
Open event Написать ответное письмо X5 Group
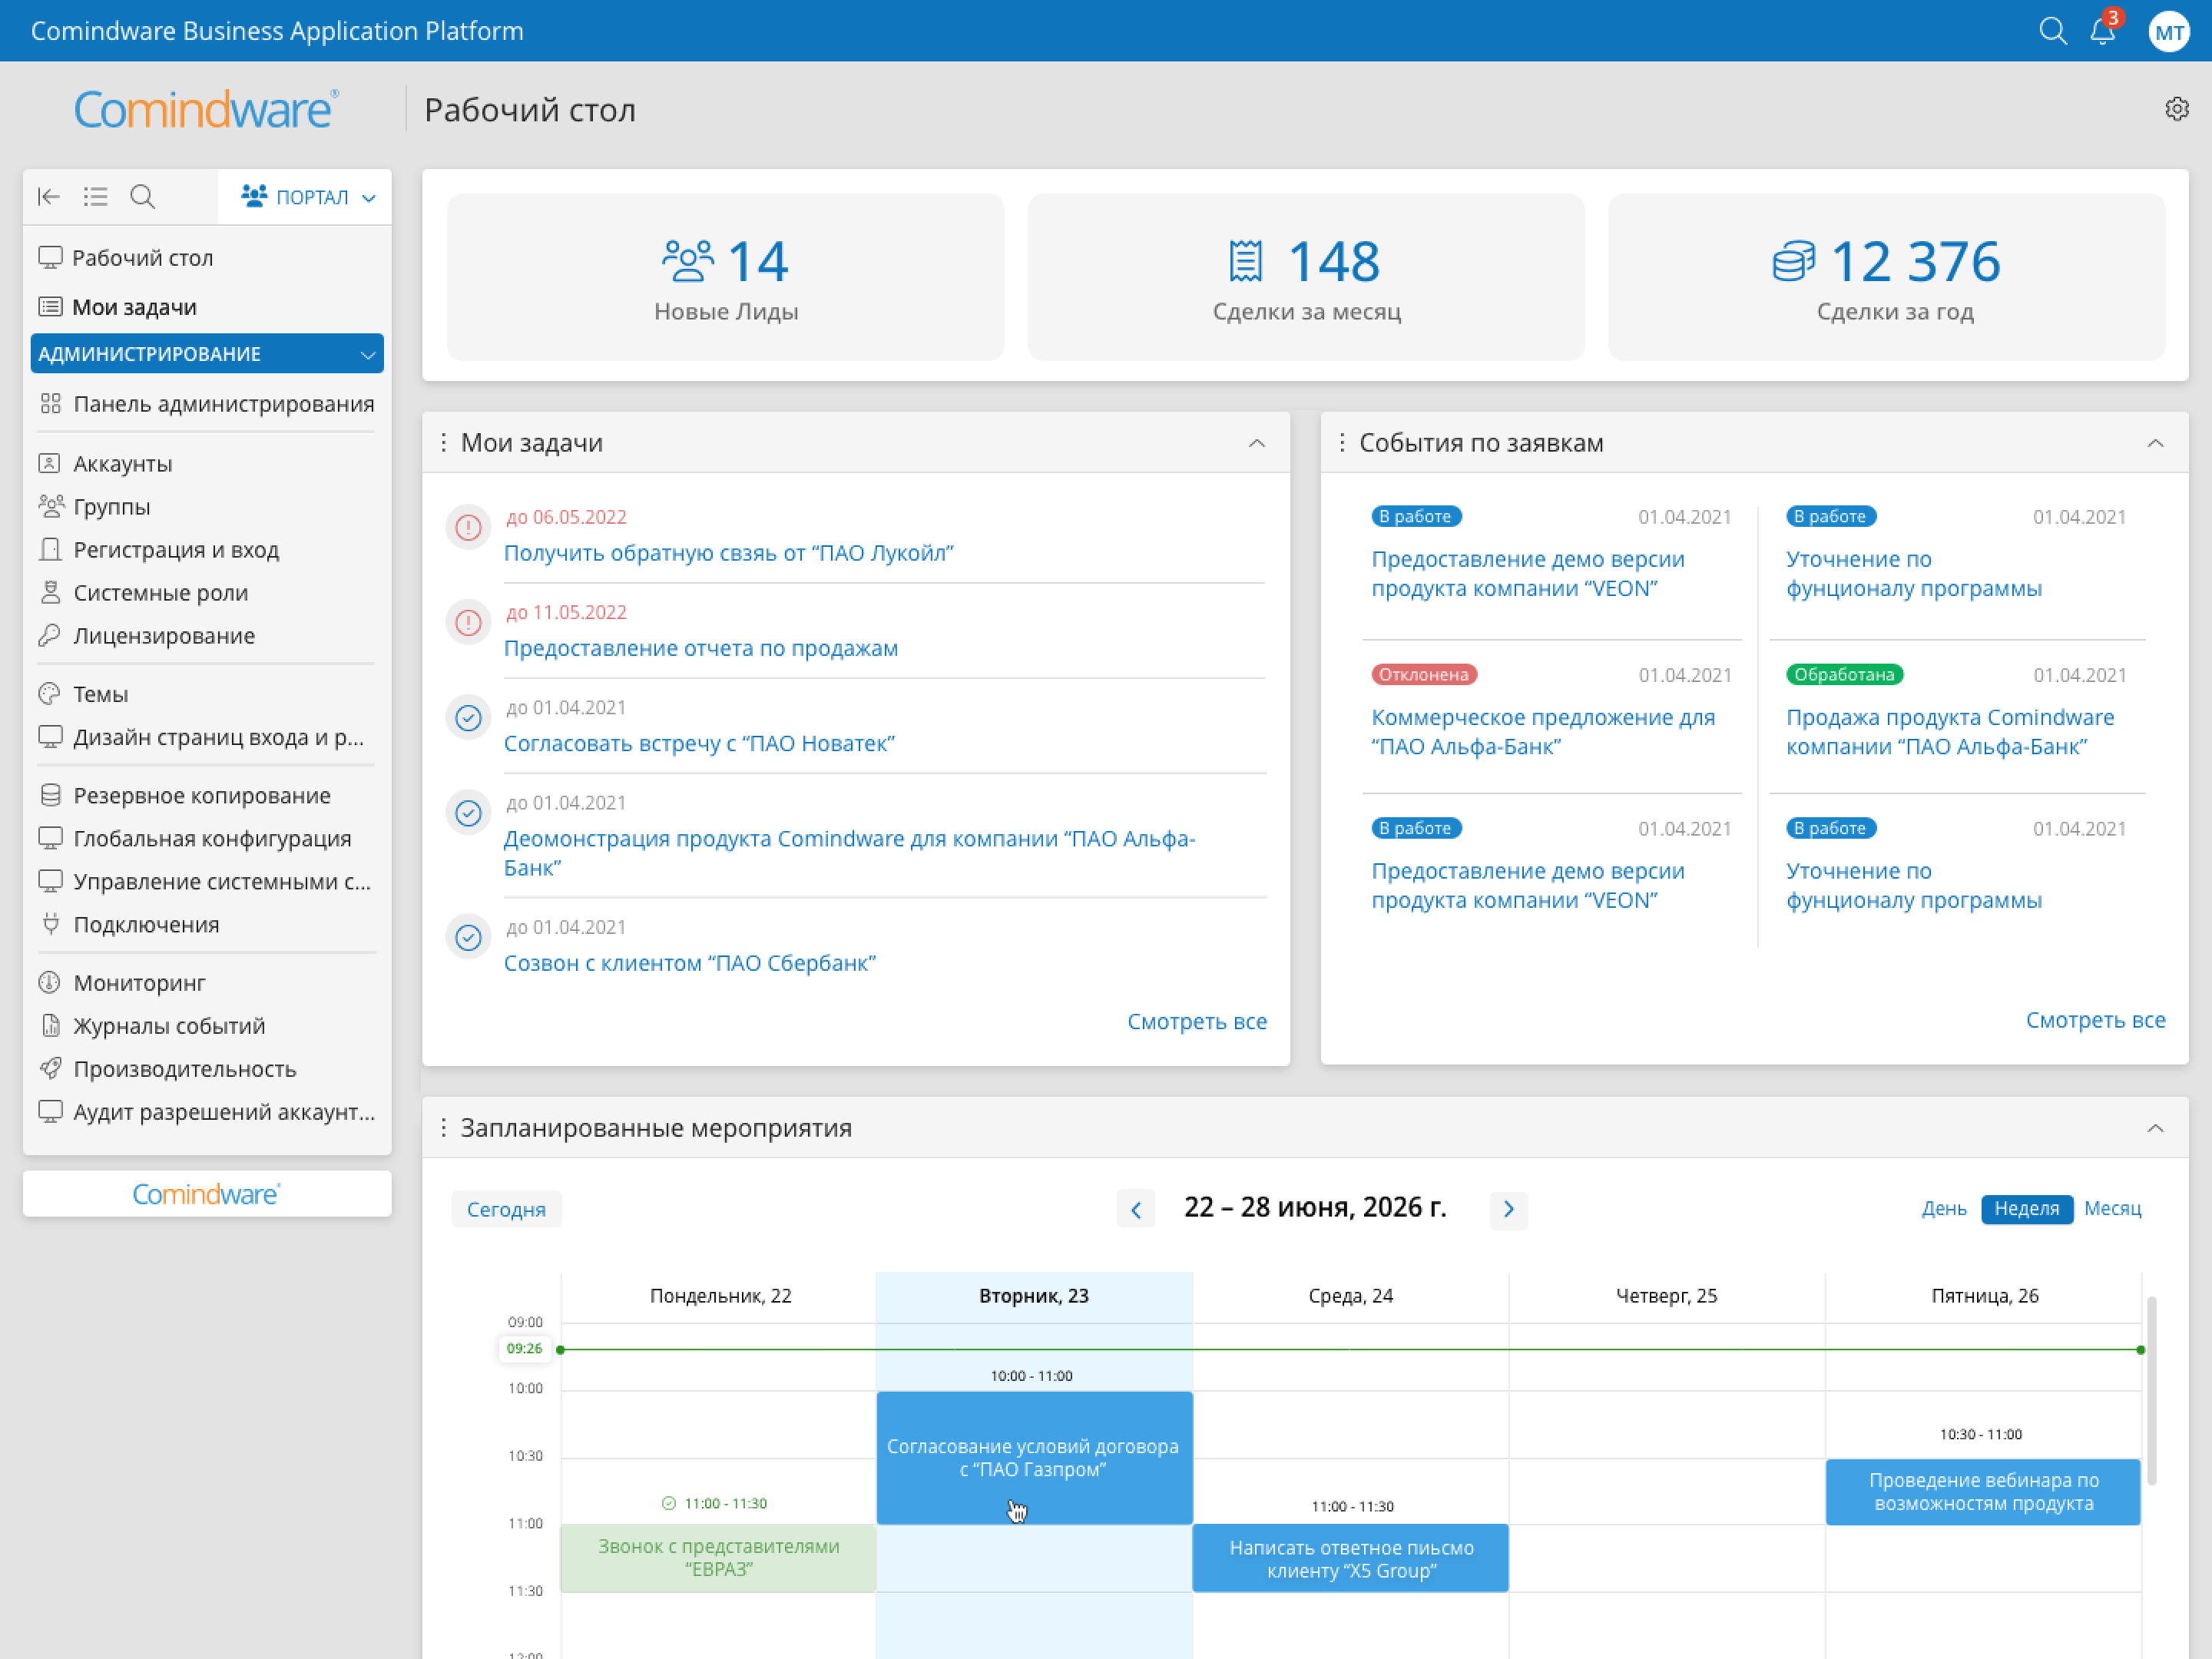(1350, 1558)
